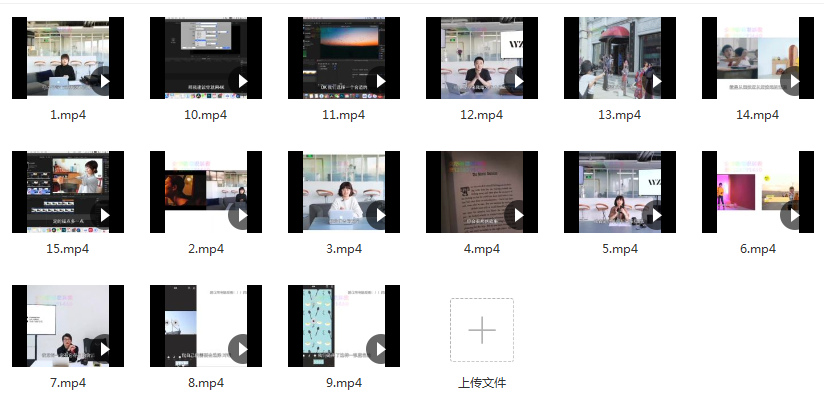The height and width of the screenshot is (395, 824).
Task: Click the 上传文件 label
Action: coord(482,382)
